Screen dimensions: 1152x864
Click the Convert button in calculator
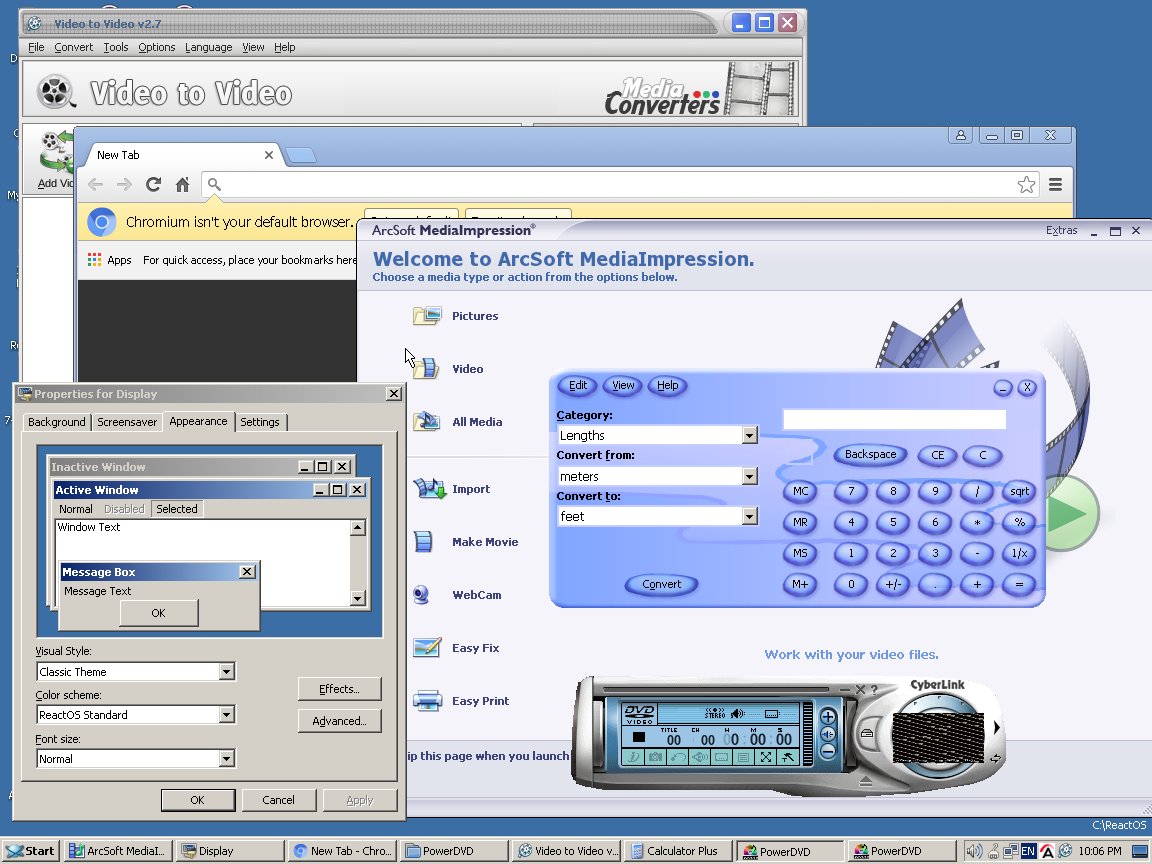coord(661,584)
